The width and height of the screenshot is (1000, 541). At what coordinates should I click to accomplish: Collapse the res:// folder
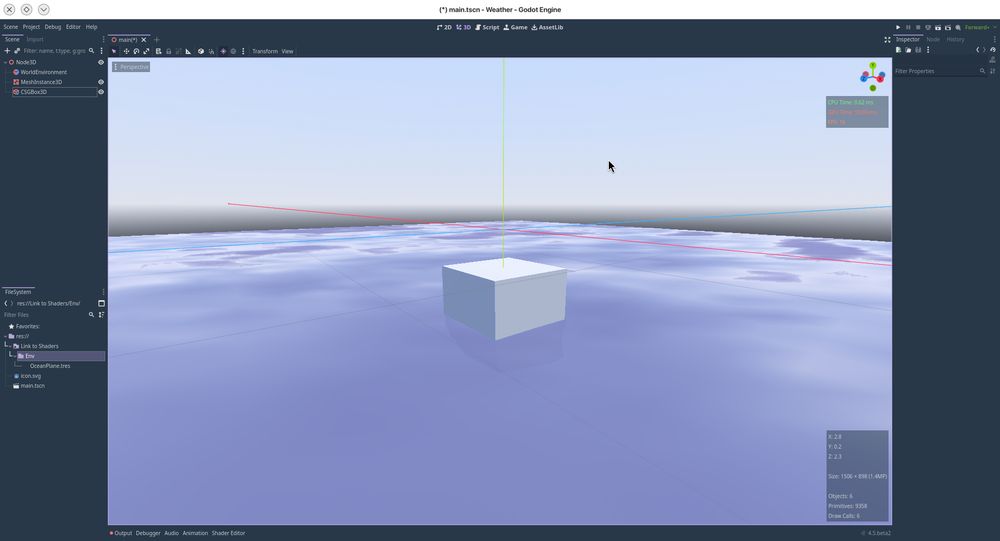(5, 336)
